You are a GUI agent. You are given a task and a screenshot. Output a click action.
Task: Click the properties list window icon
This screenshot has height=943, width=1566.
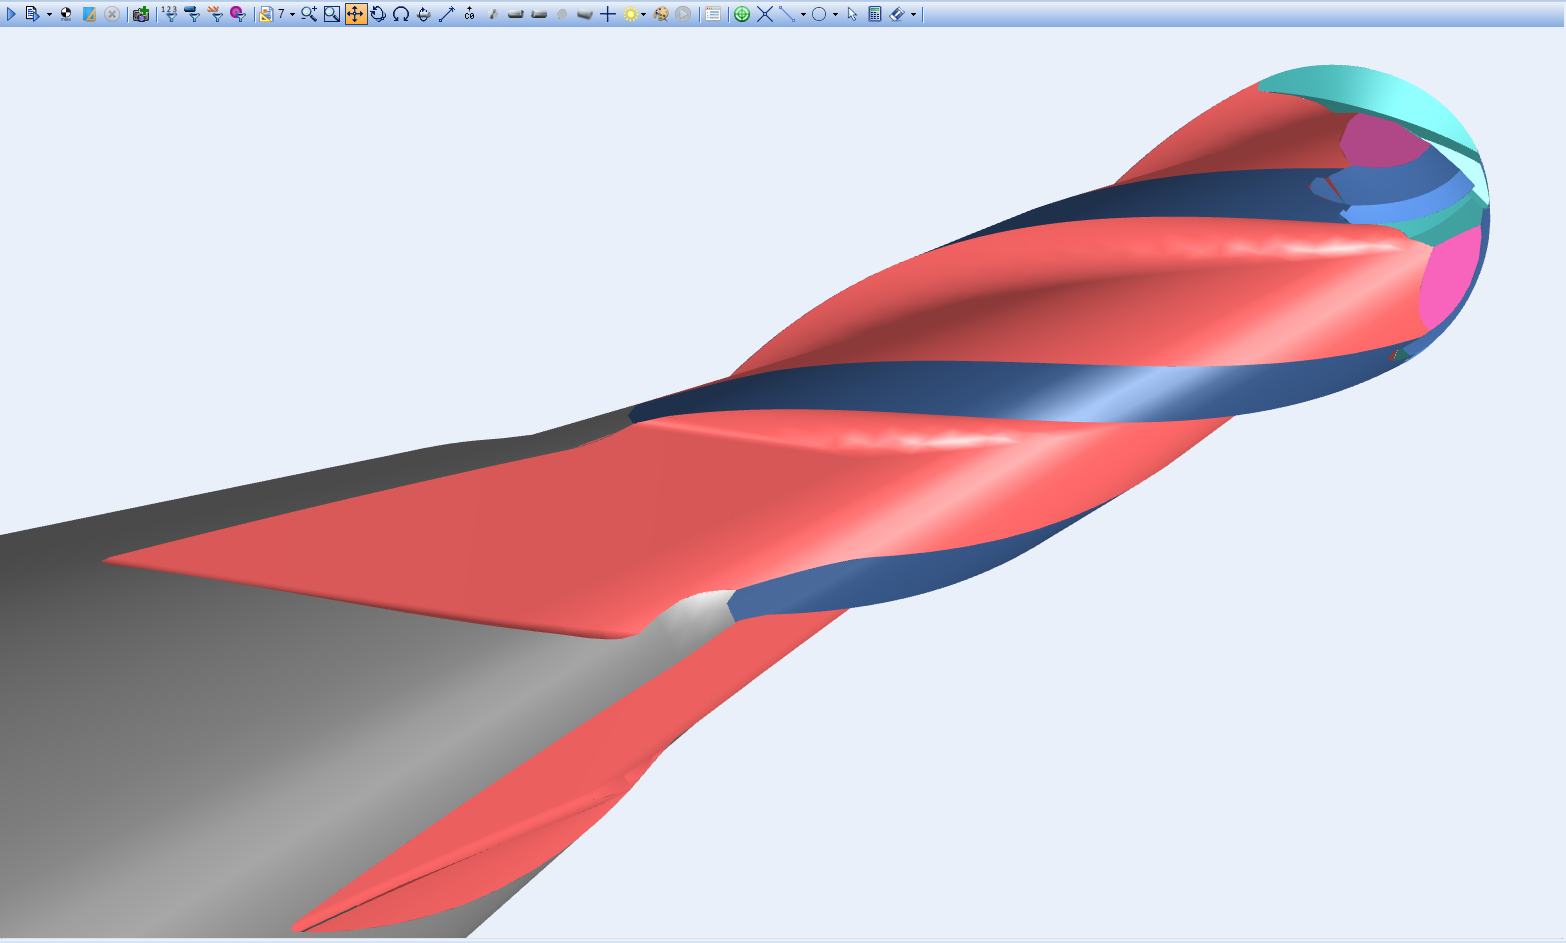pos(712,14)
